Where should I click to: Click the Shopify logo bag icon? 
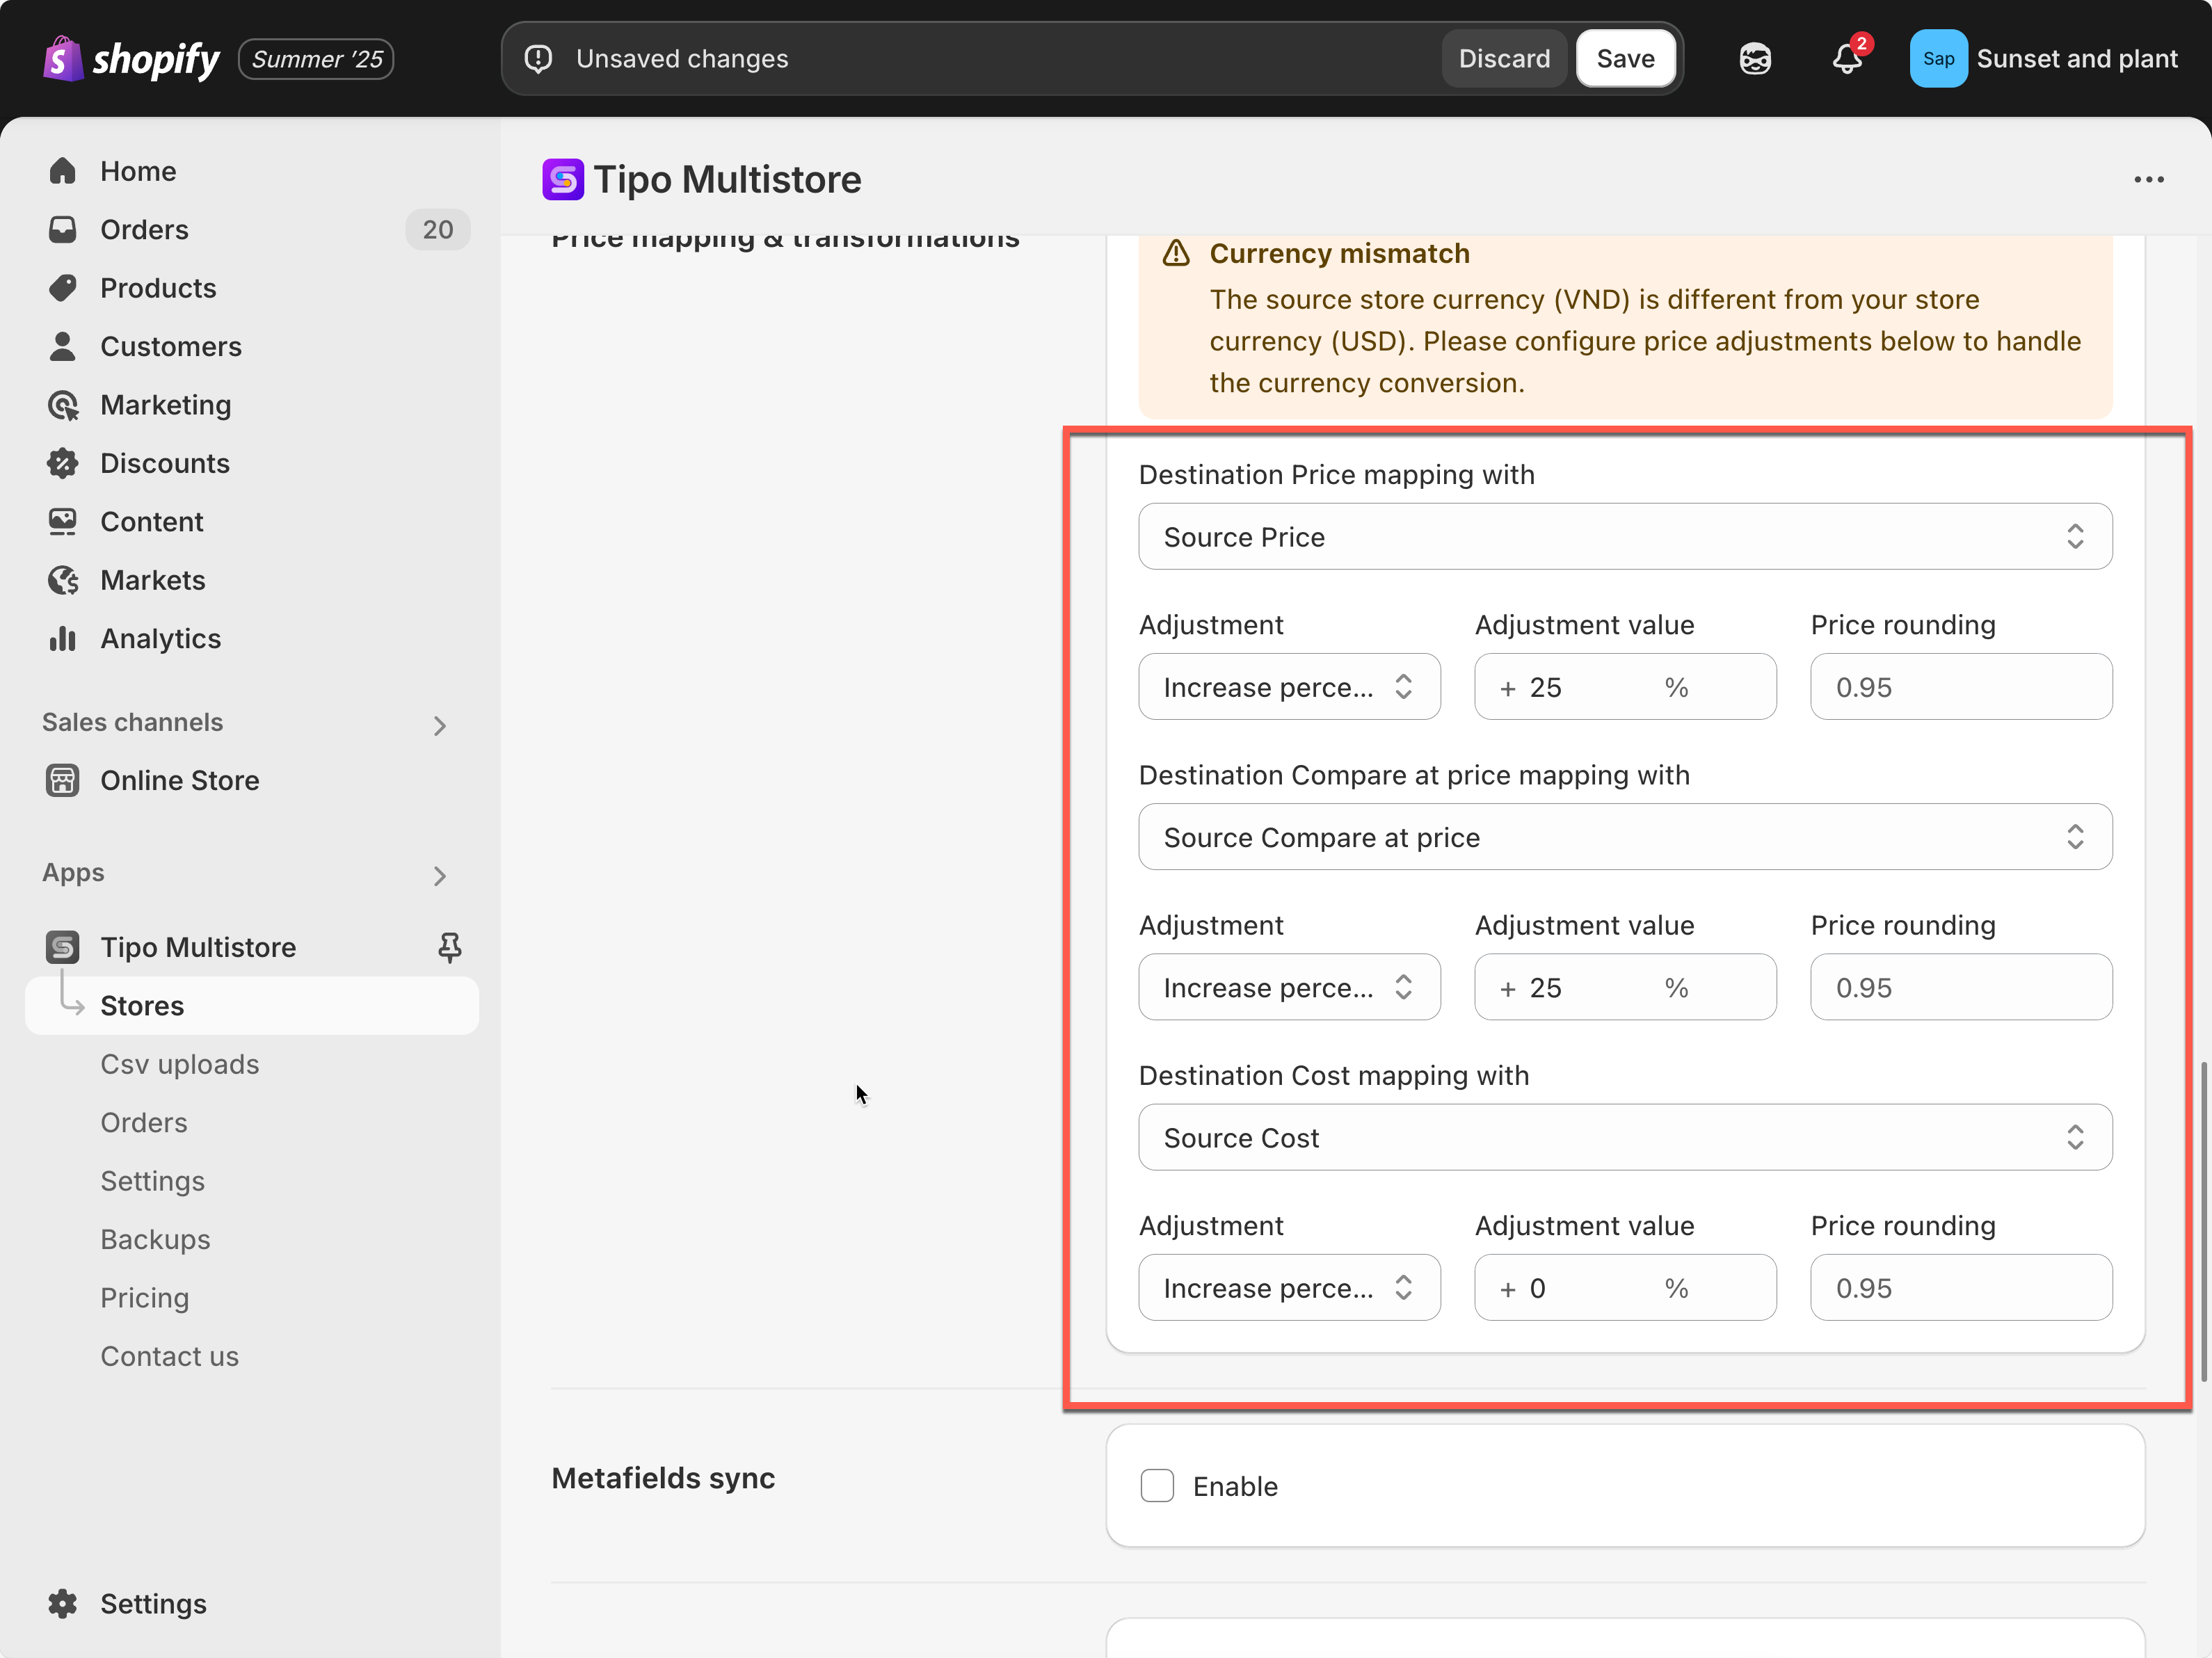coord(62,59)
